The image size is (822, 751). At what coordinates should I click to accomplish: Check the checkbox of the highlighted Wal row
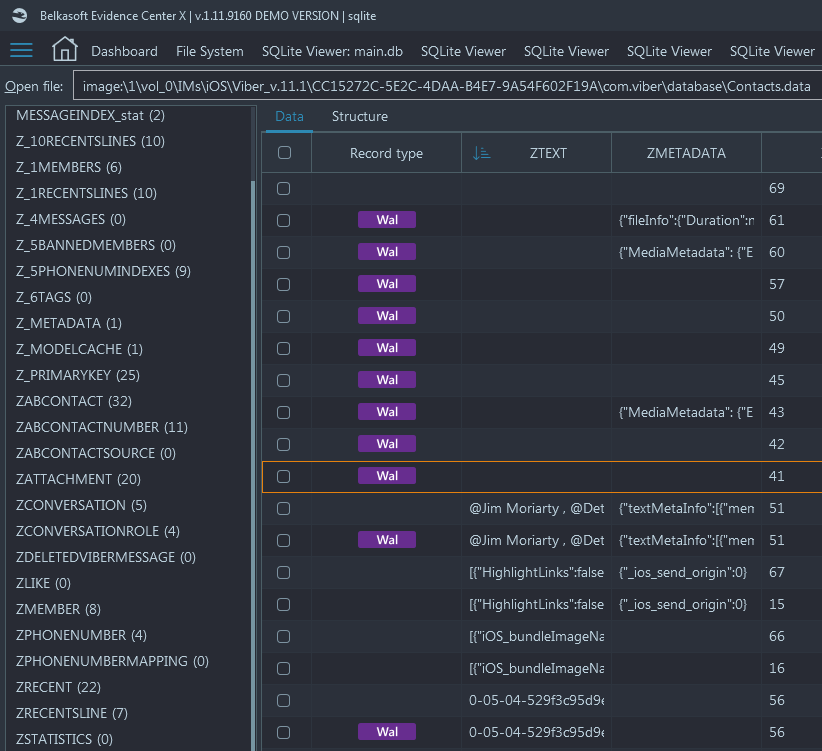pos(286,475)
